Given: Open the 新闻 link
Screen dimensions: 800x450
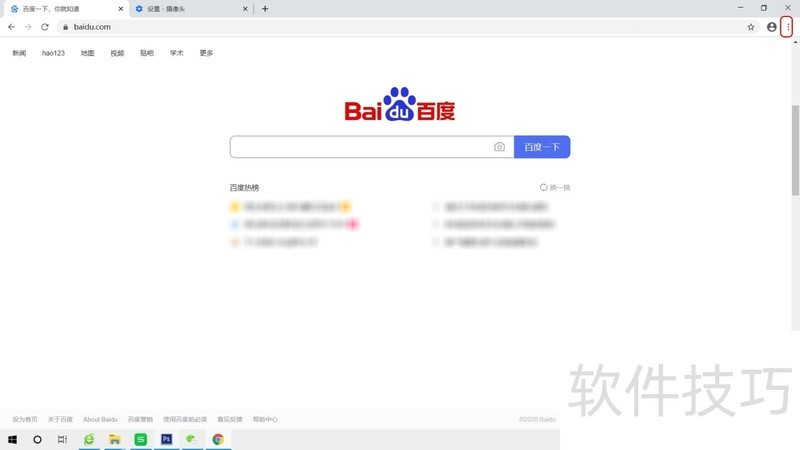Looking at the screenshot, I should coord(19,53).
